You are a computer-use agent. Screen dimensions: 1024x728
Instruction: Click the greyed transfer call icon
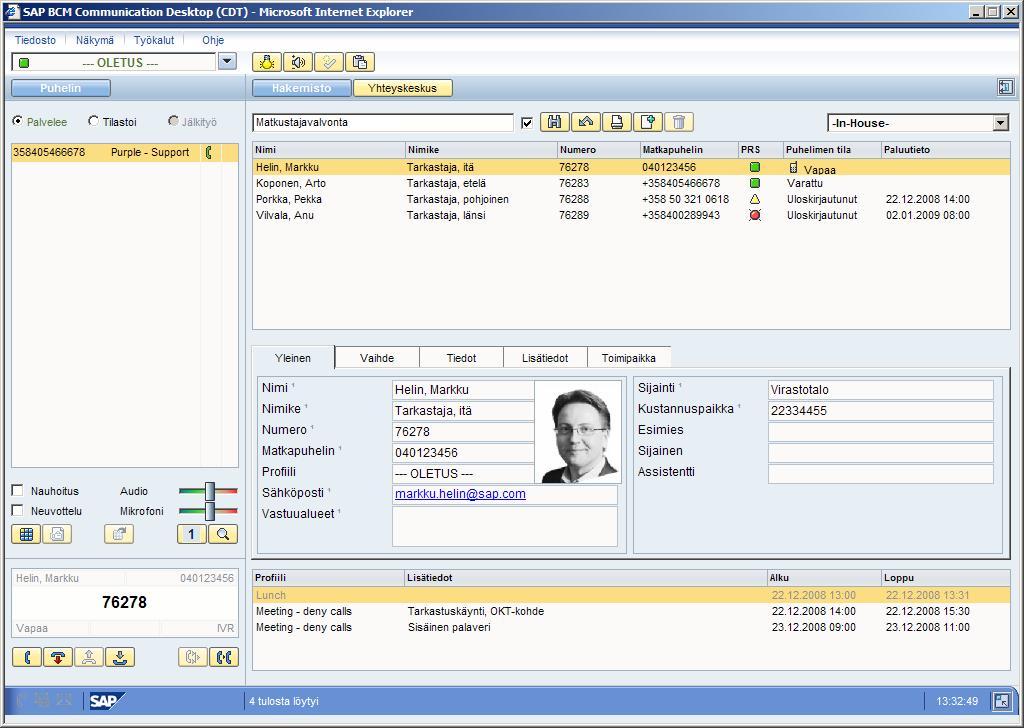pyautogui.click(x=193, y=657)
